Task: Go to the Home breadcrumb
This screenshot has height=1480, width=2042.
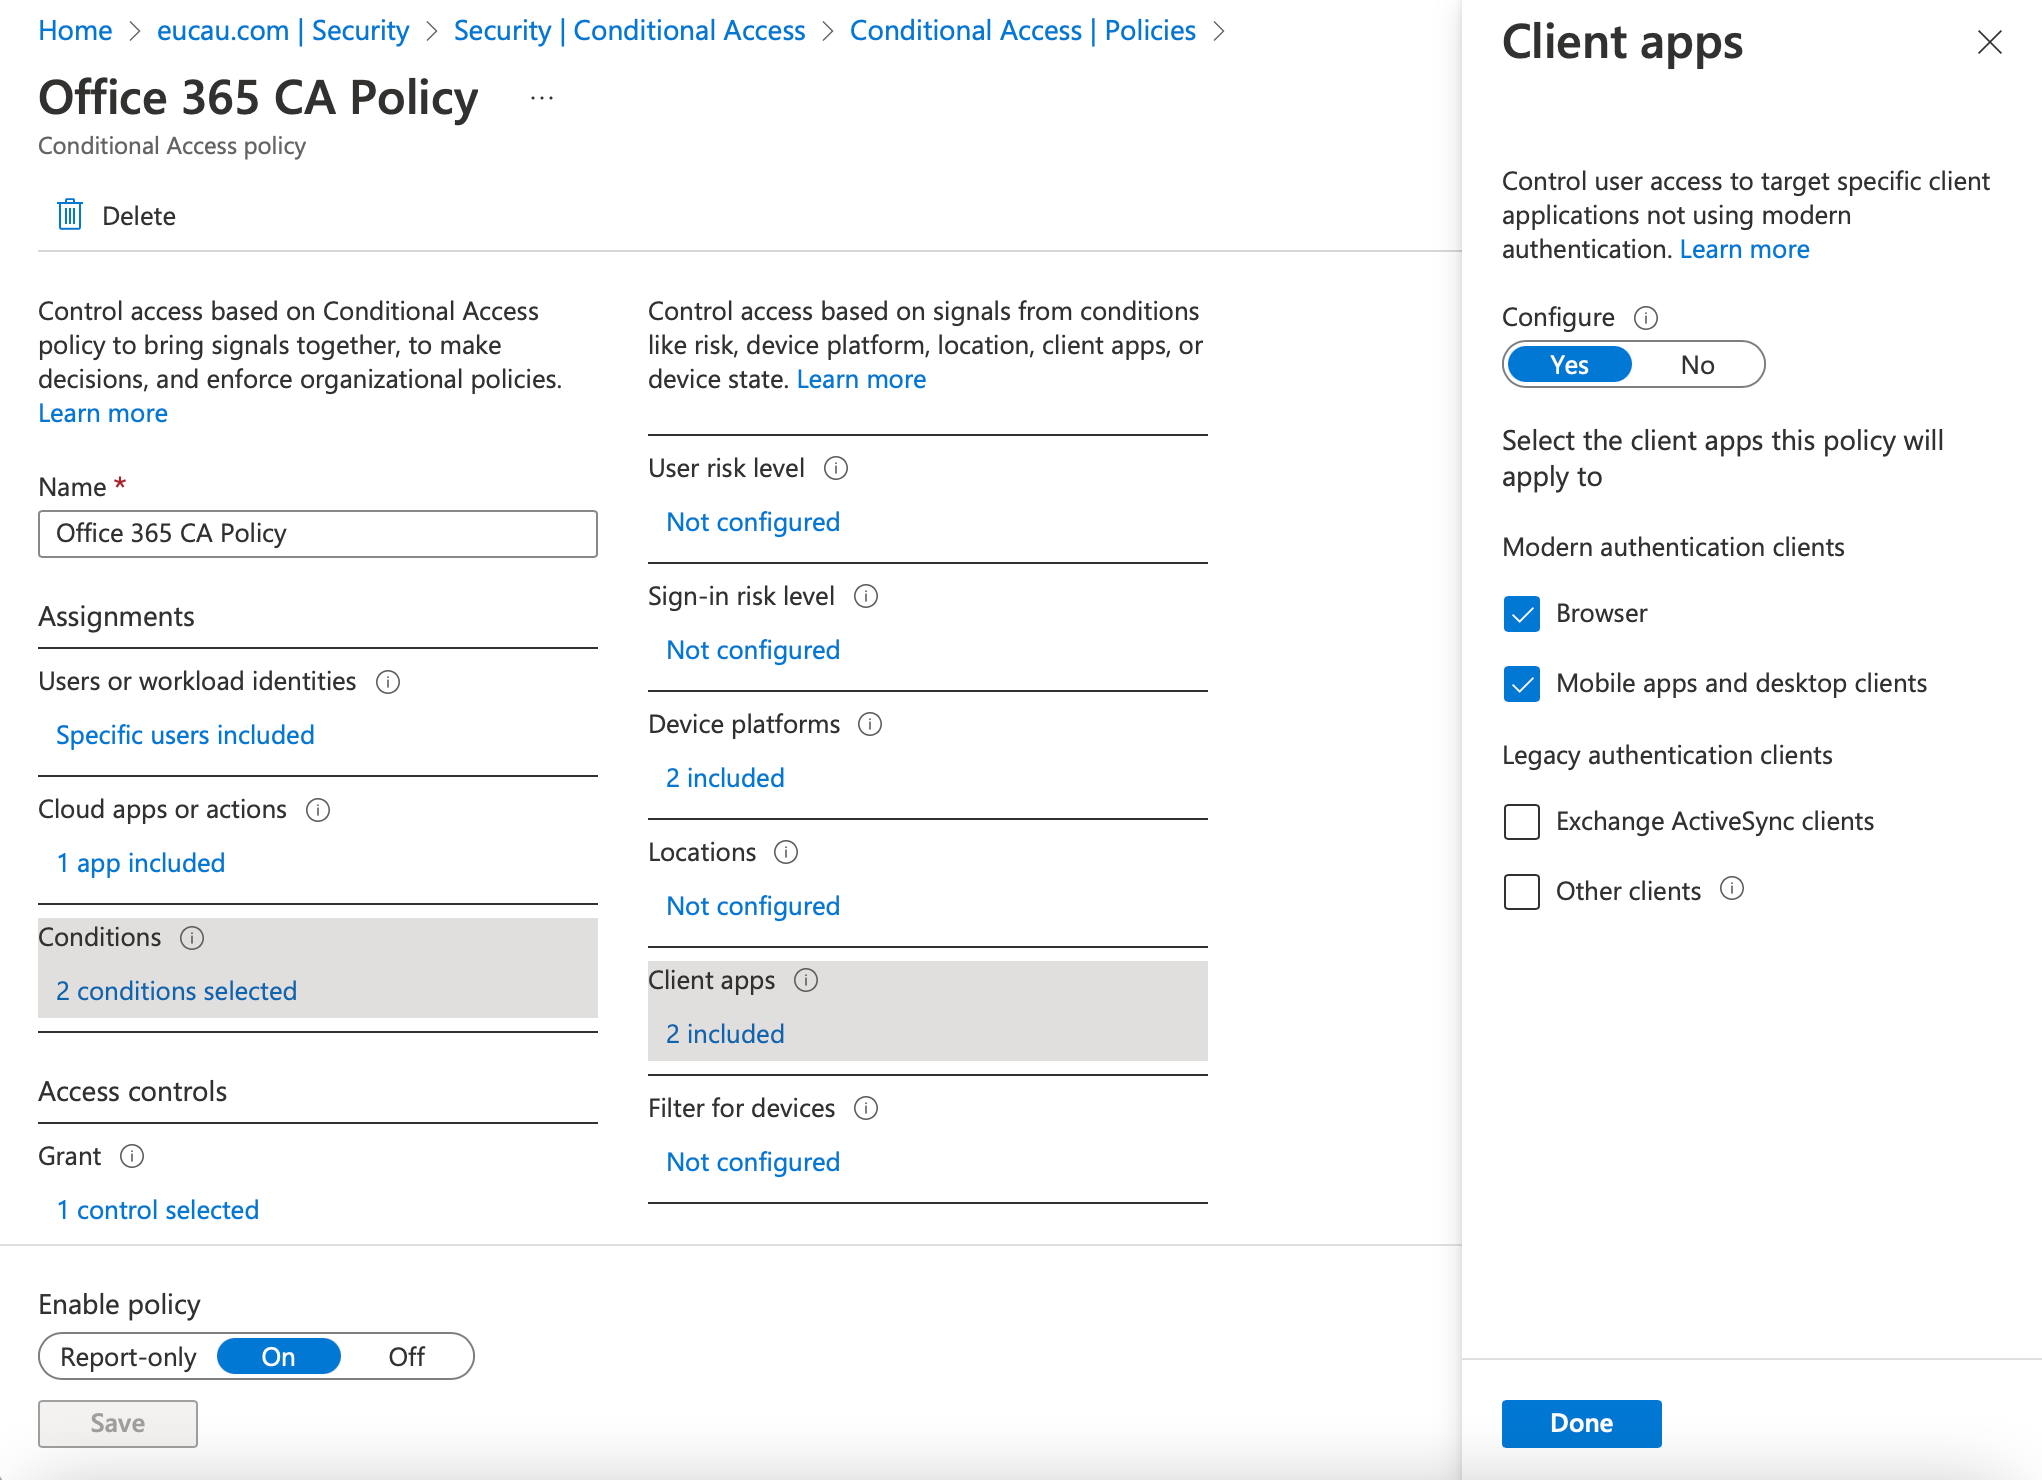Action: pyautogui.click(x=75, y=31)
